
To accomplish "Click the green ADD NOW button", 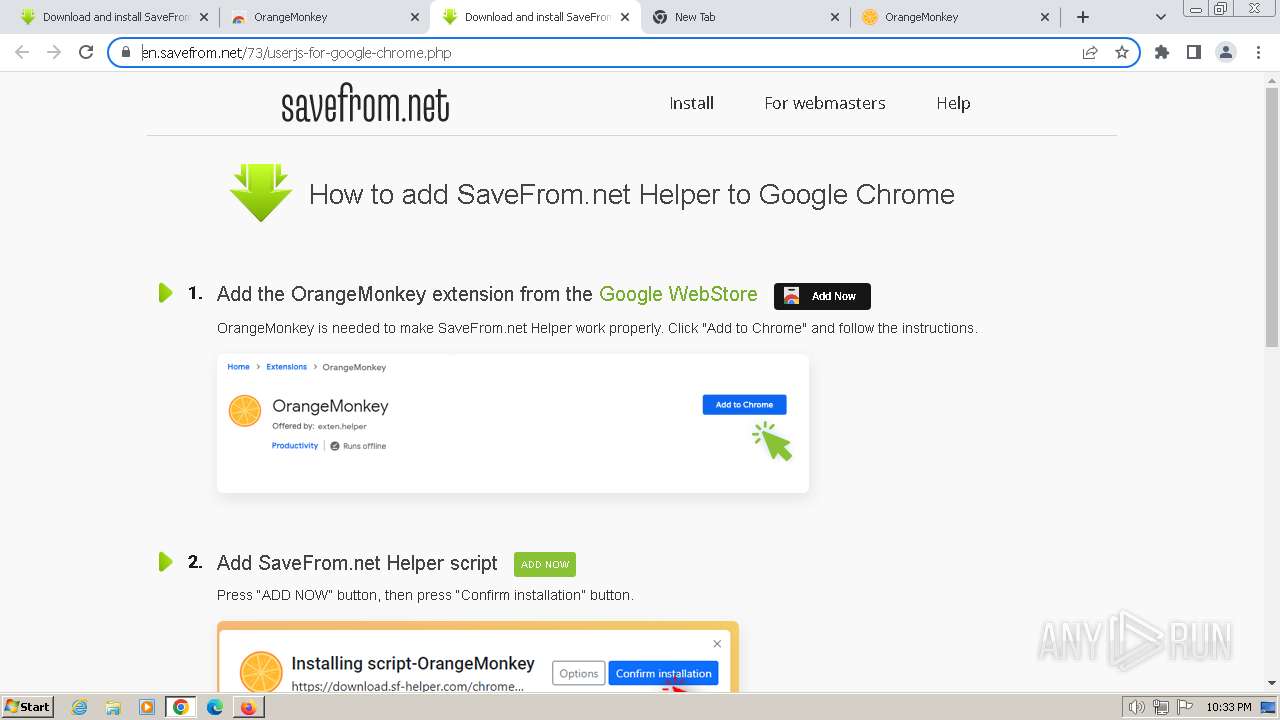I will (545, 564).
